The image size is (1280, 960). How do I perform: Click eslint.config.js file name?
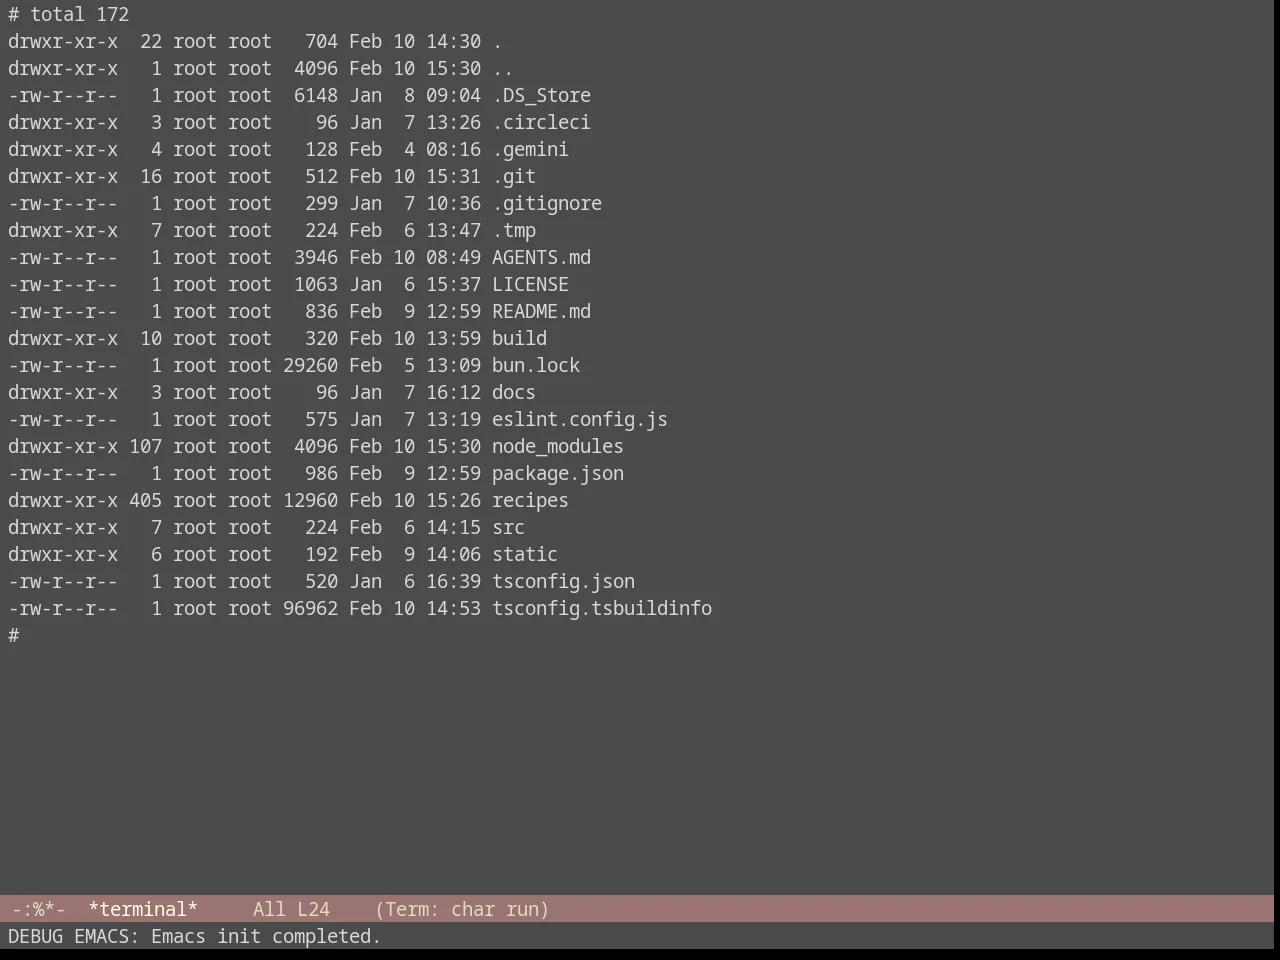tap(580, 419)
